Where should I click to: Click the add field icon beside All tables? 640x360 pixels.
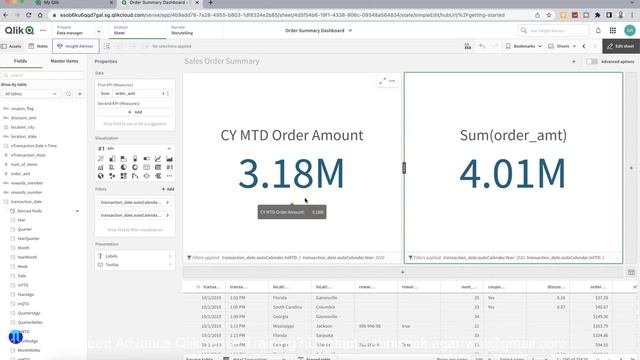(80, 94)
